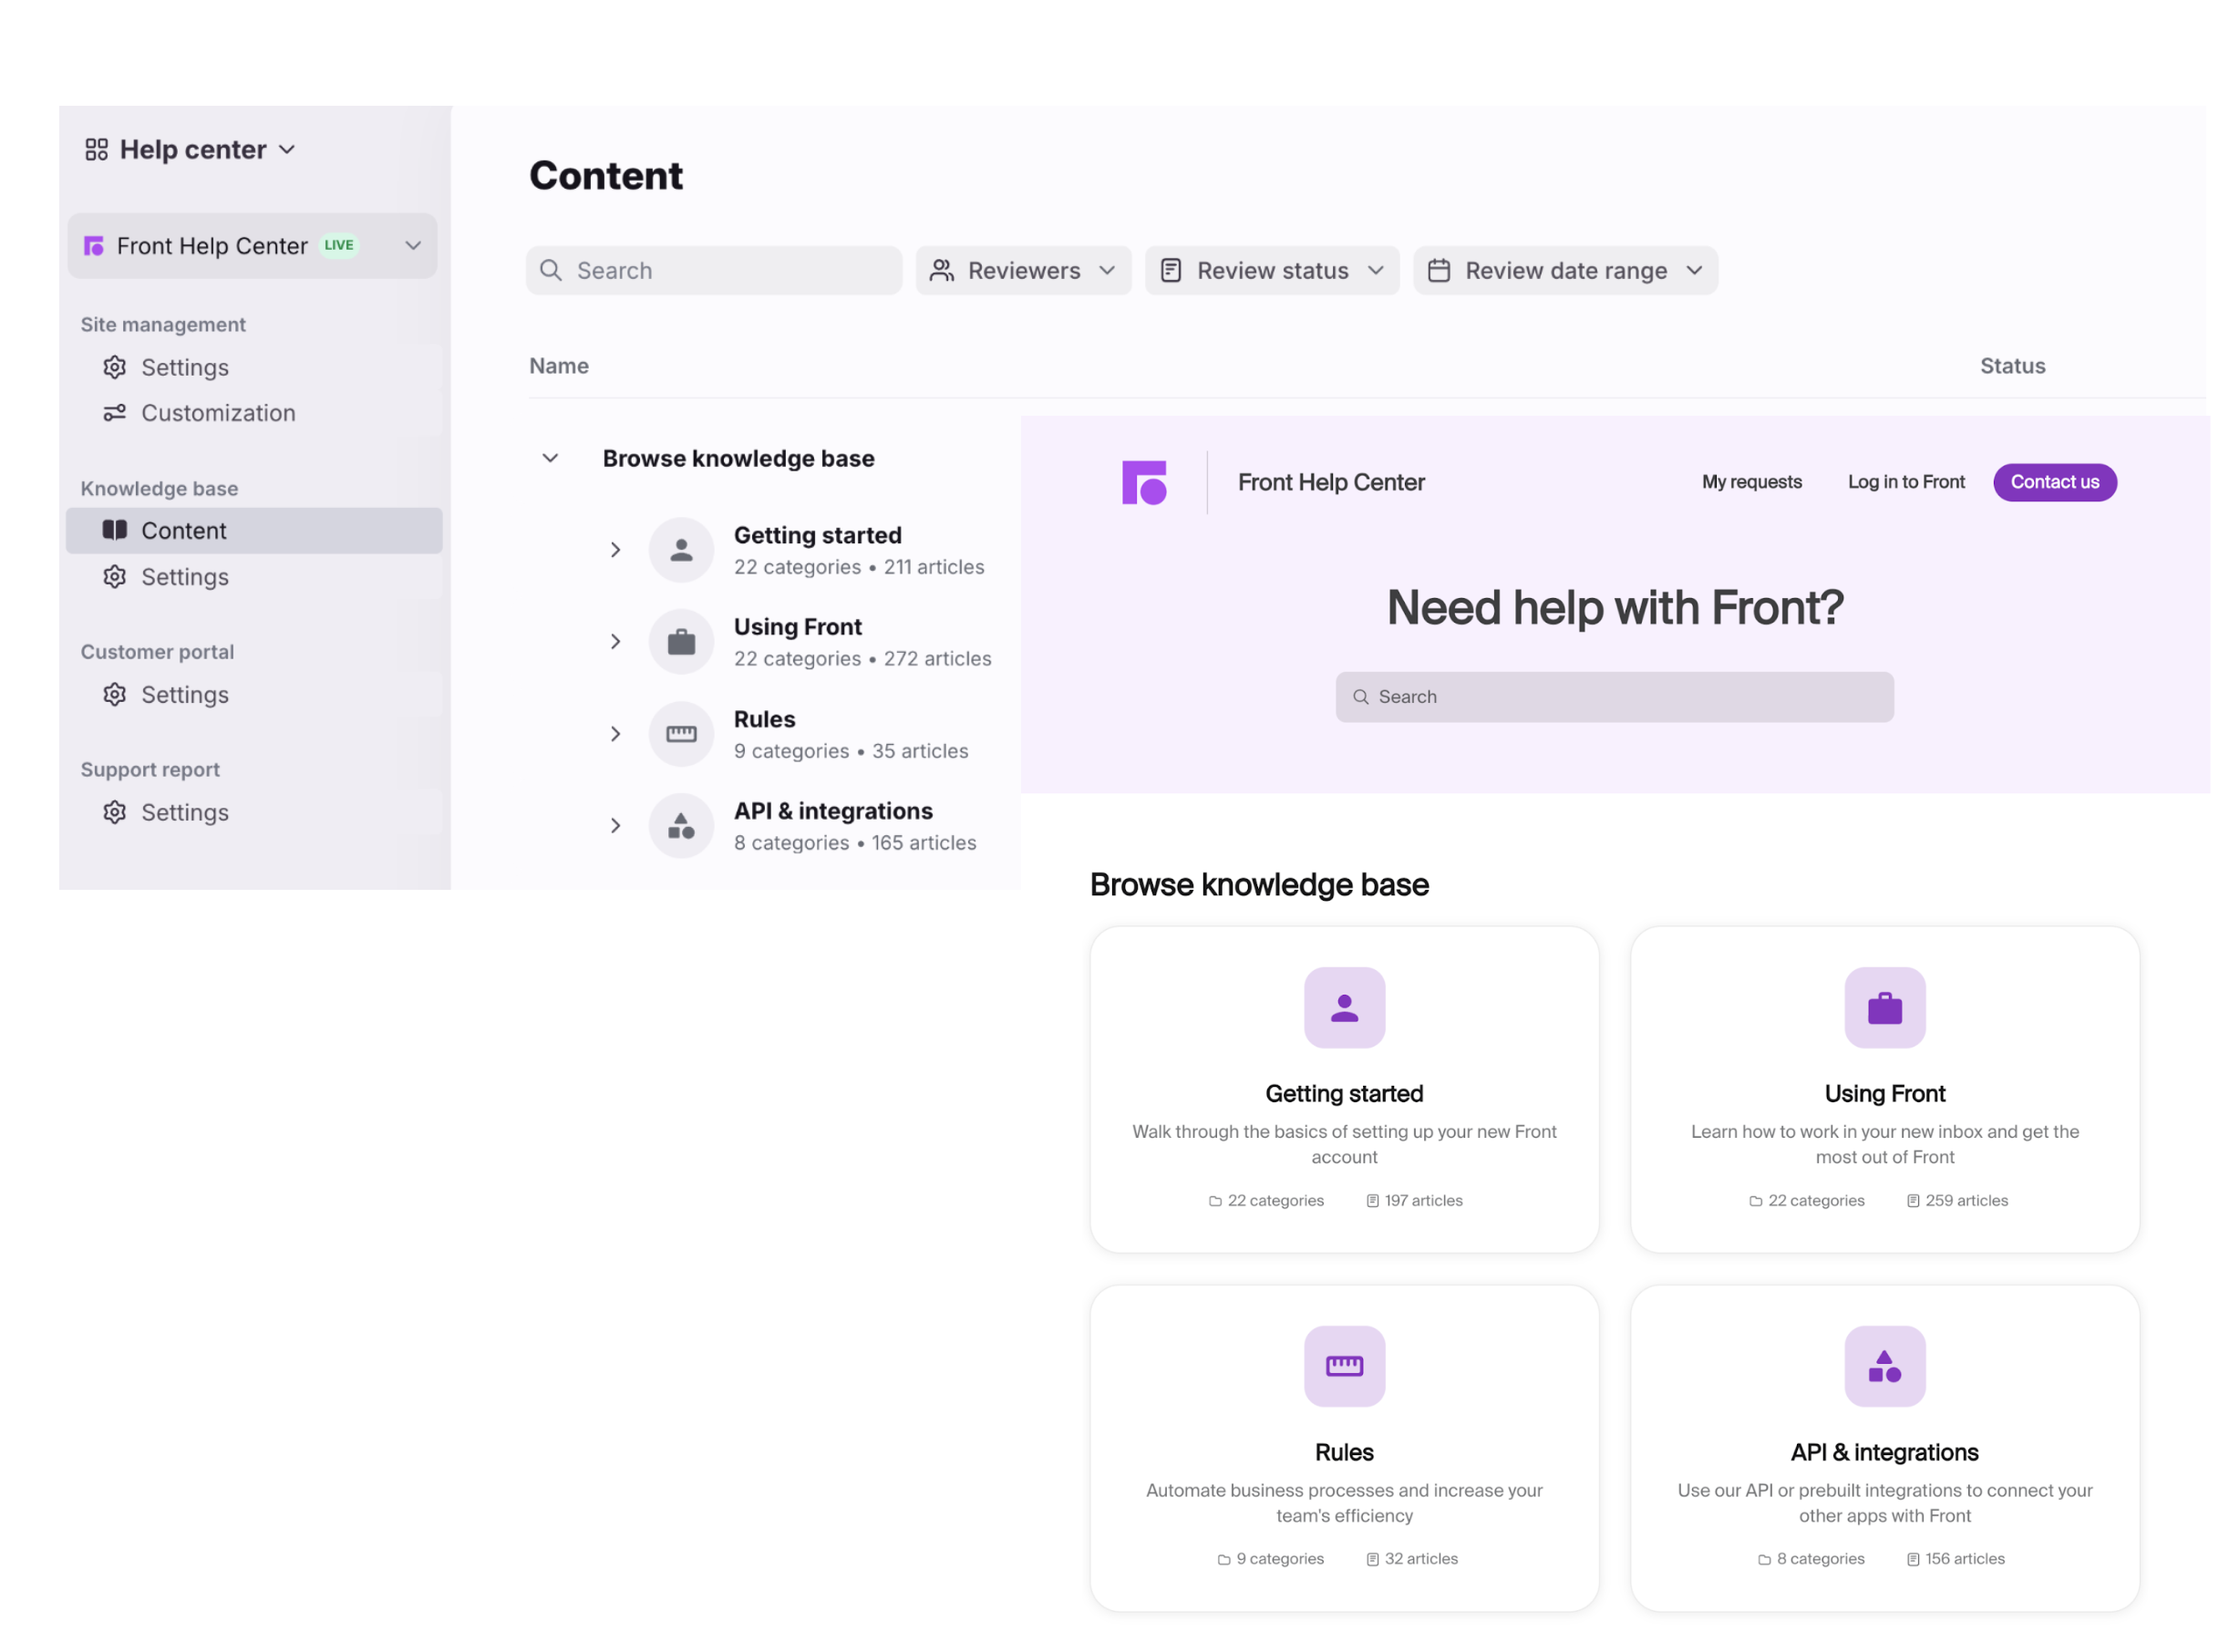Expand the Rules category row
This screenshot has width=2219, height=1652.
pos(616,734)
